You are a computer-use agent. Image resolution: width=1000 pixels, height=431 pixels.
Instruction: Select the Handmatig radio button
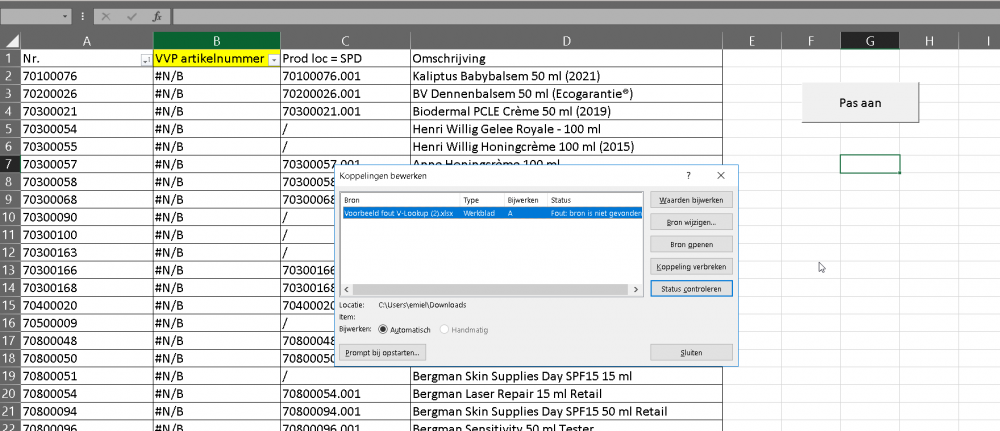pos(445,329)
